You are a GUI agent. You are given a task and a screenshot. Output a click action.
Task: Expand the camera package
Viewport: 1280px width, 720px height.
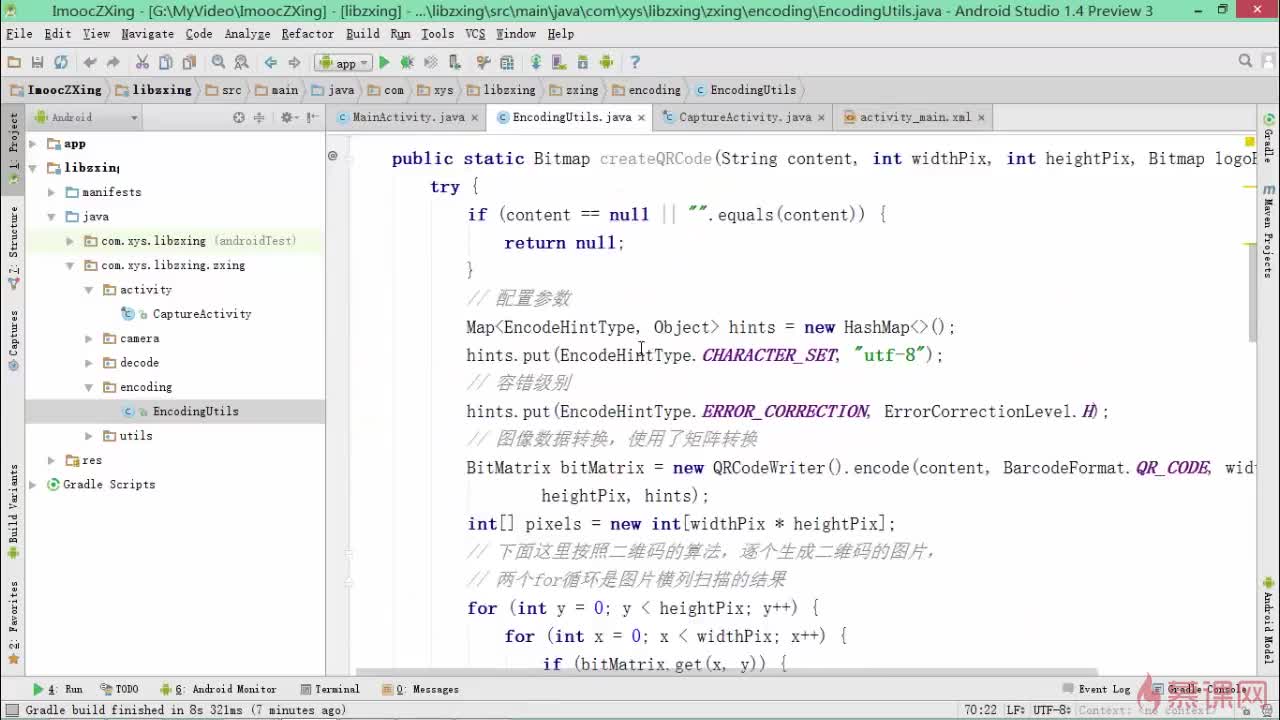(89, 338)
